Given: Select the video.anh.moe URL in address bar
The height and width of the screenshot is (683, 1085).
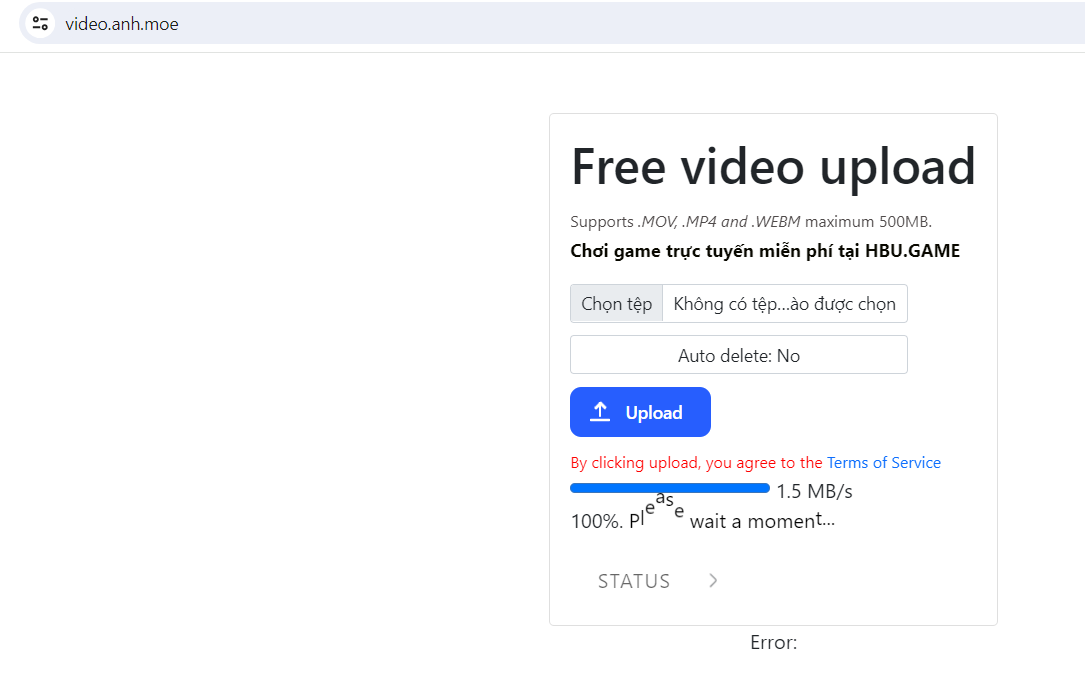Looking at the screenshot, I should [122, 24].
